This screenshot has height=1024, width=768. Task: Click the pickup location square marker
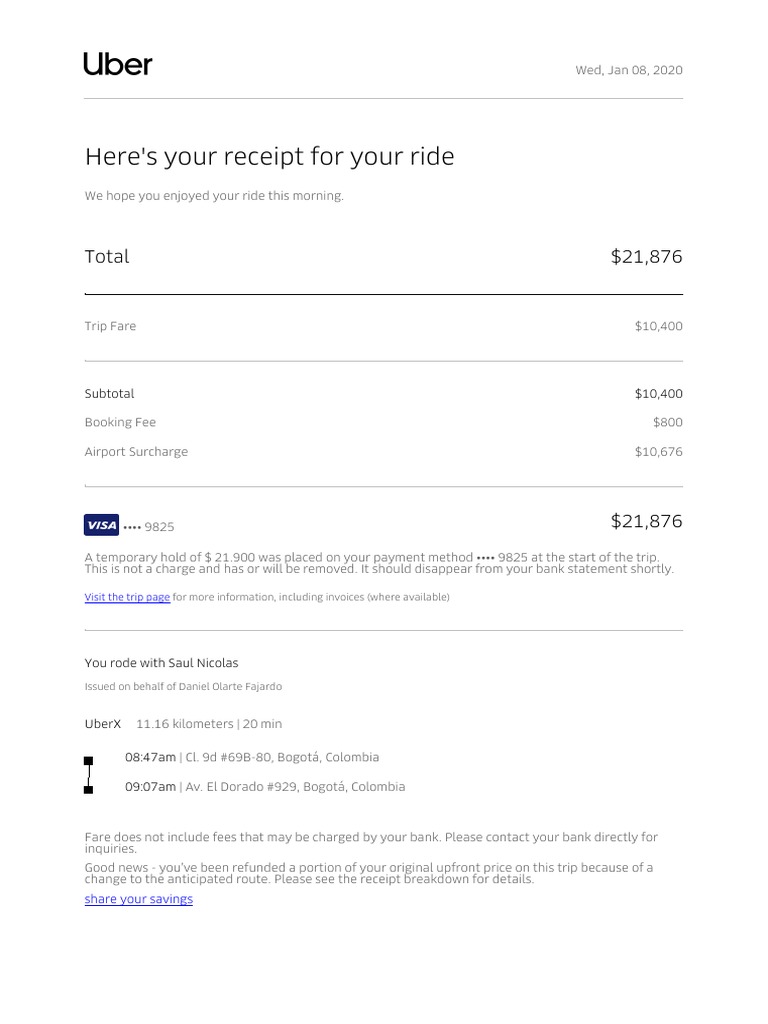point(89,761)
